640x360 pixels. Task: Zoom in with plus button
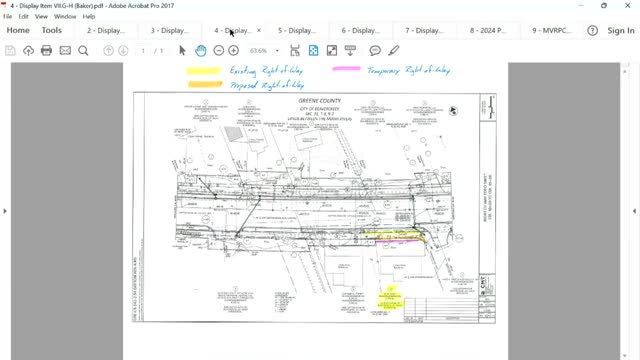233,51
